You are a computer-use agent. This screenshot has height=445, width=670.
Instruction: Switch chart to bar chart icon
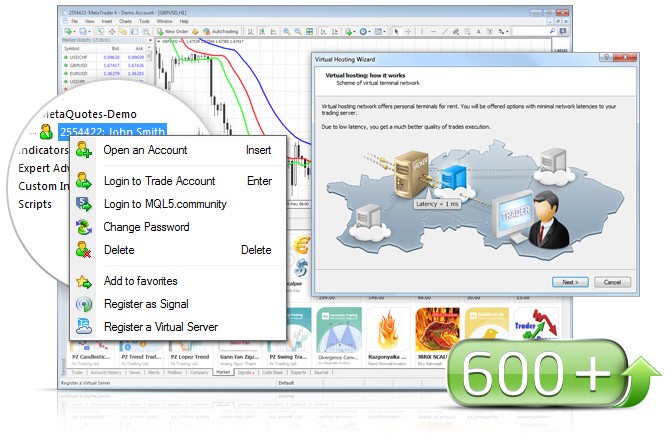(x=250, y=32)
